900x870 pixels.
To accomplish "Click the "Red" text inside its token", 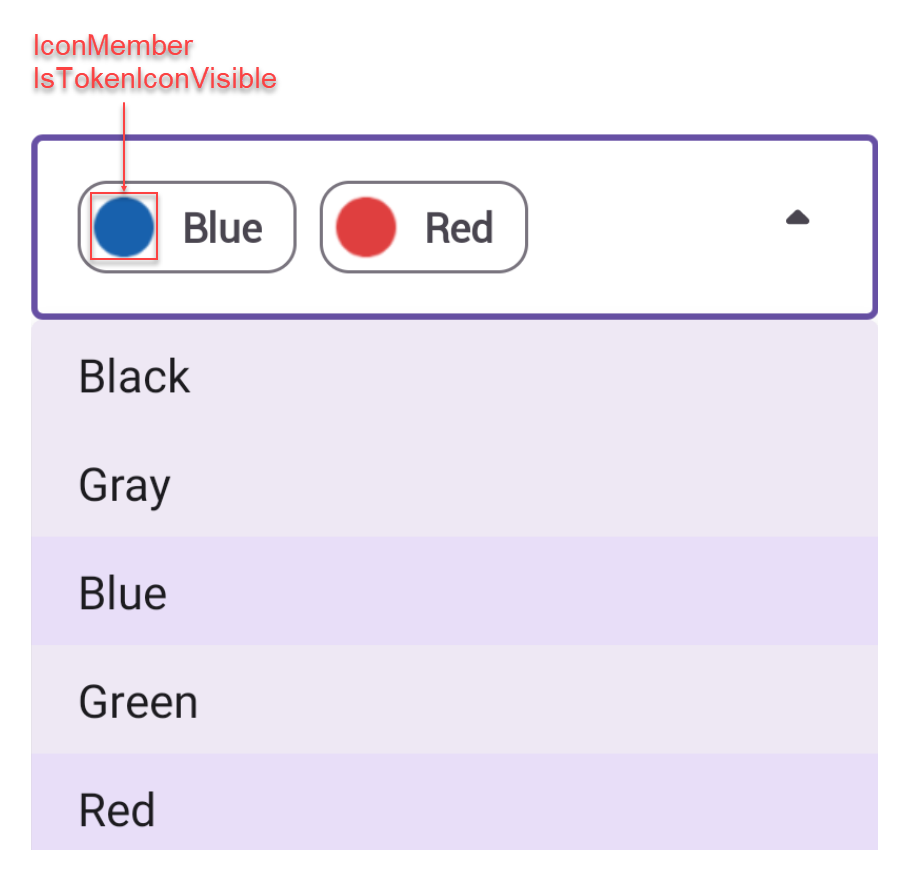I will click(459, 228).
